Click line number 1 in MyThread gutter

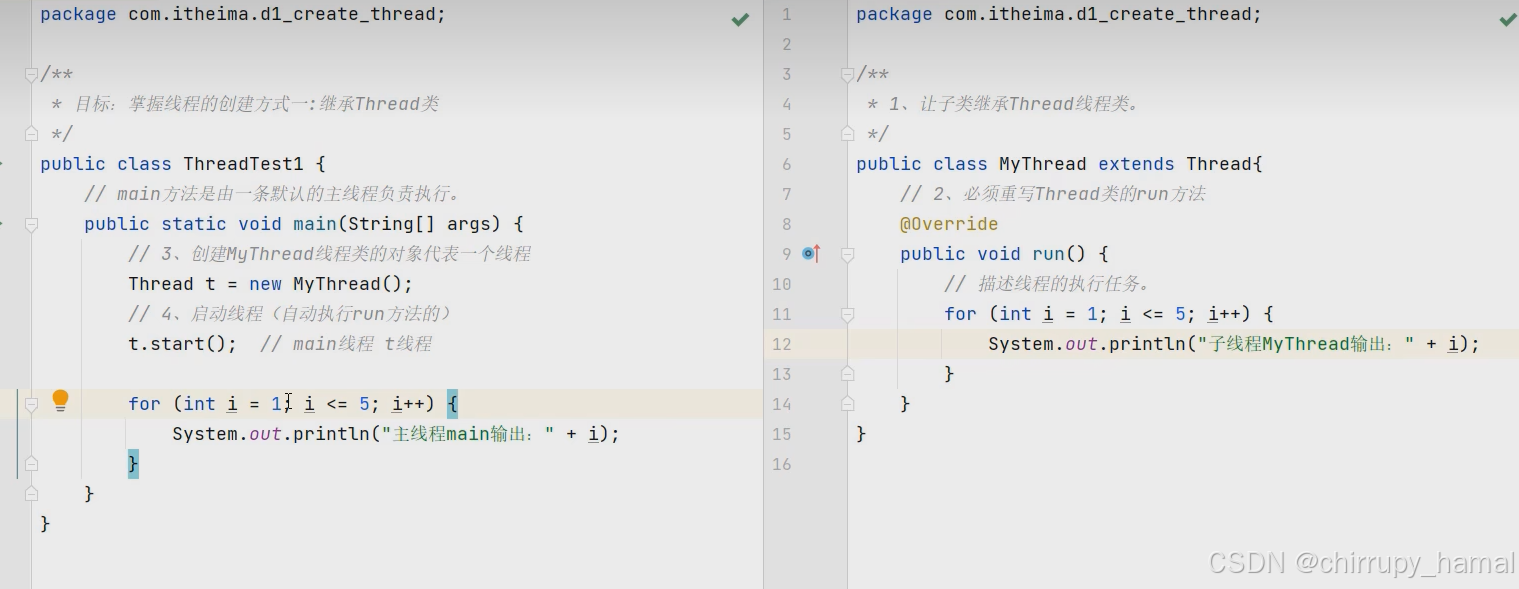(x=786, y=14)
